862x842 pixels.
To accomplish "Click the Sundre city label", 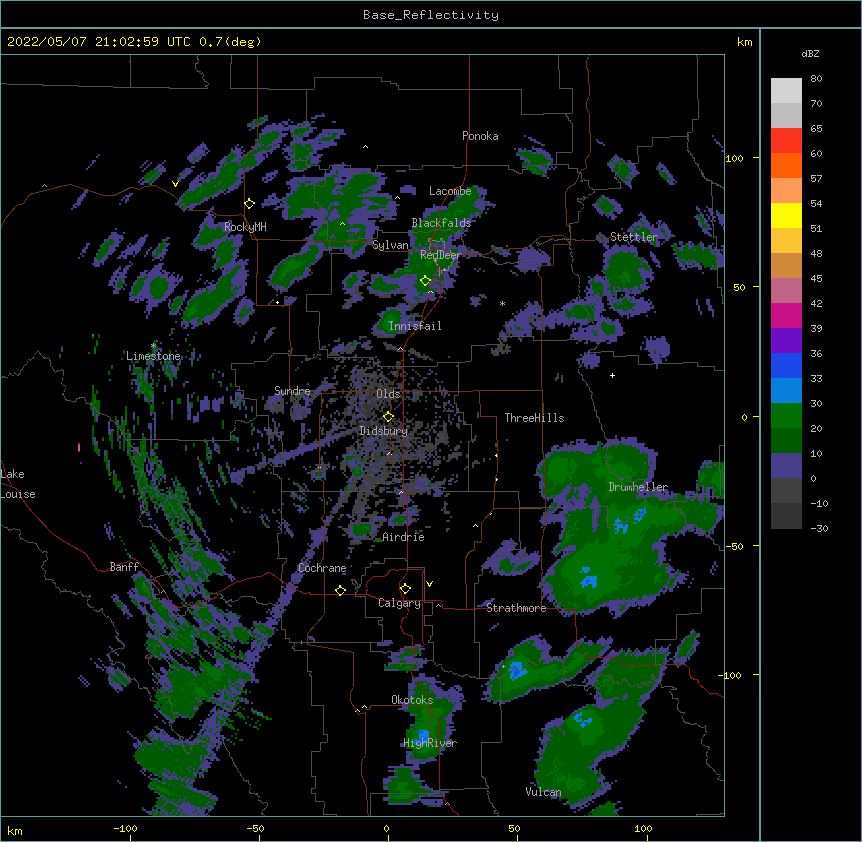I will [292, 391].
